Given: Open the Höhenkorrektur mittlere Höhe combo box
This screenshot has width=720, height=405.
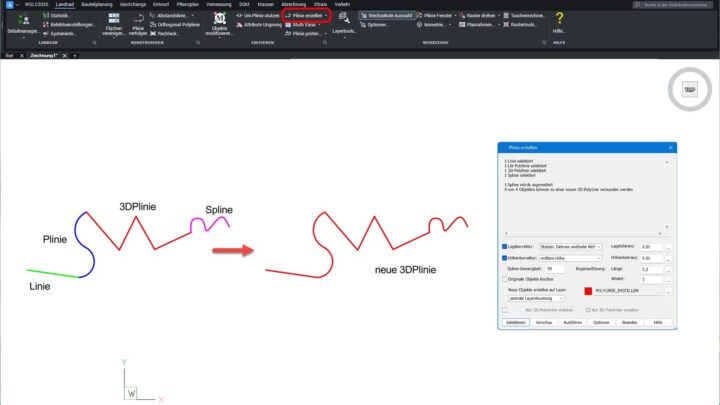Looking at the screenshot, I should click(570, 258).
